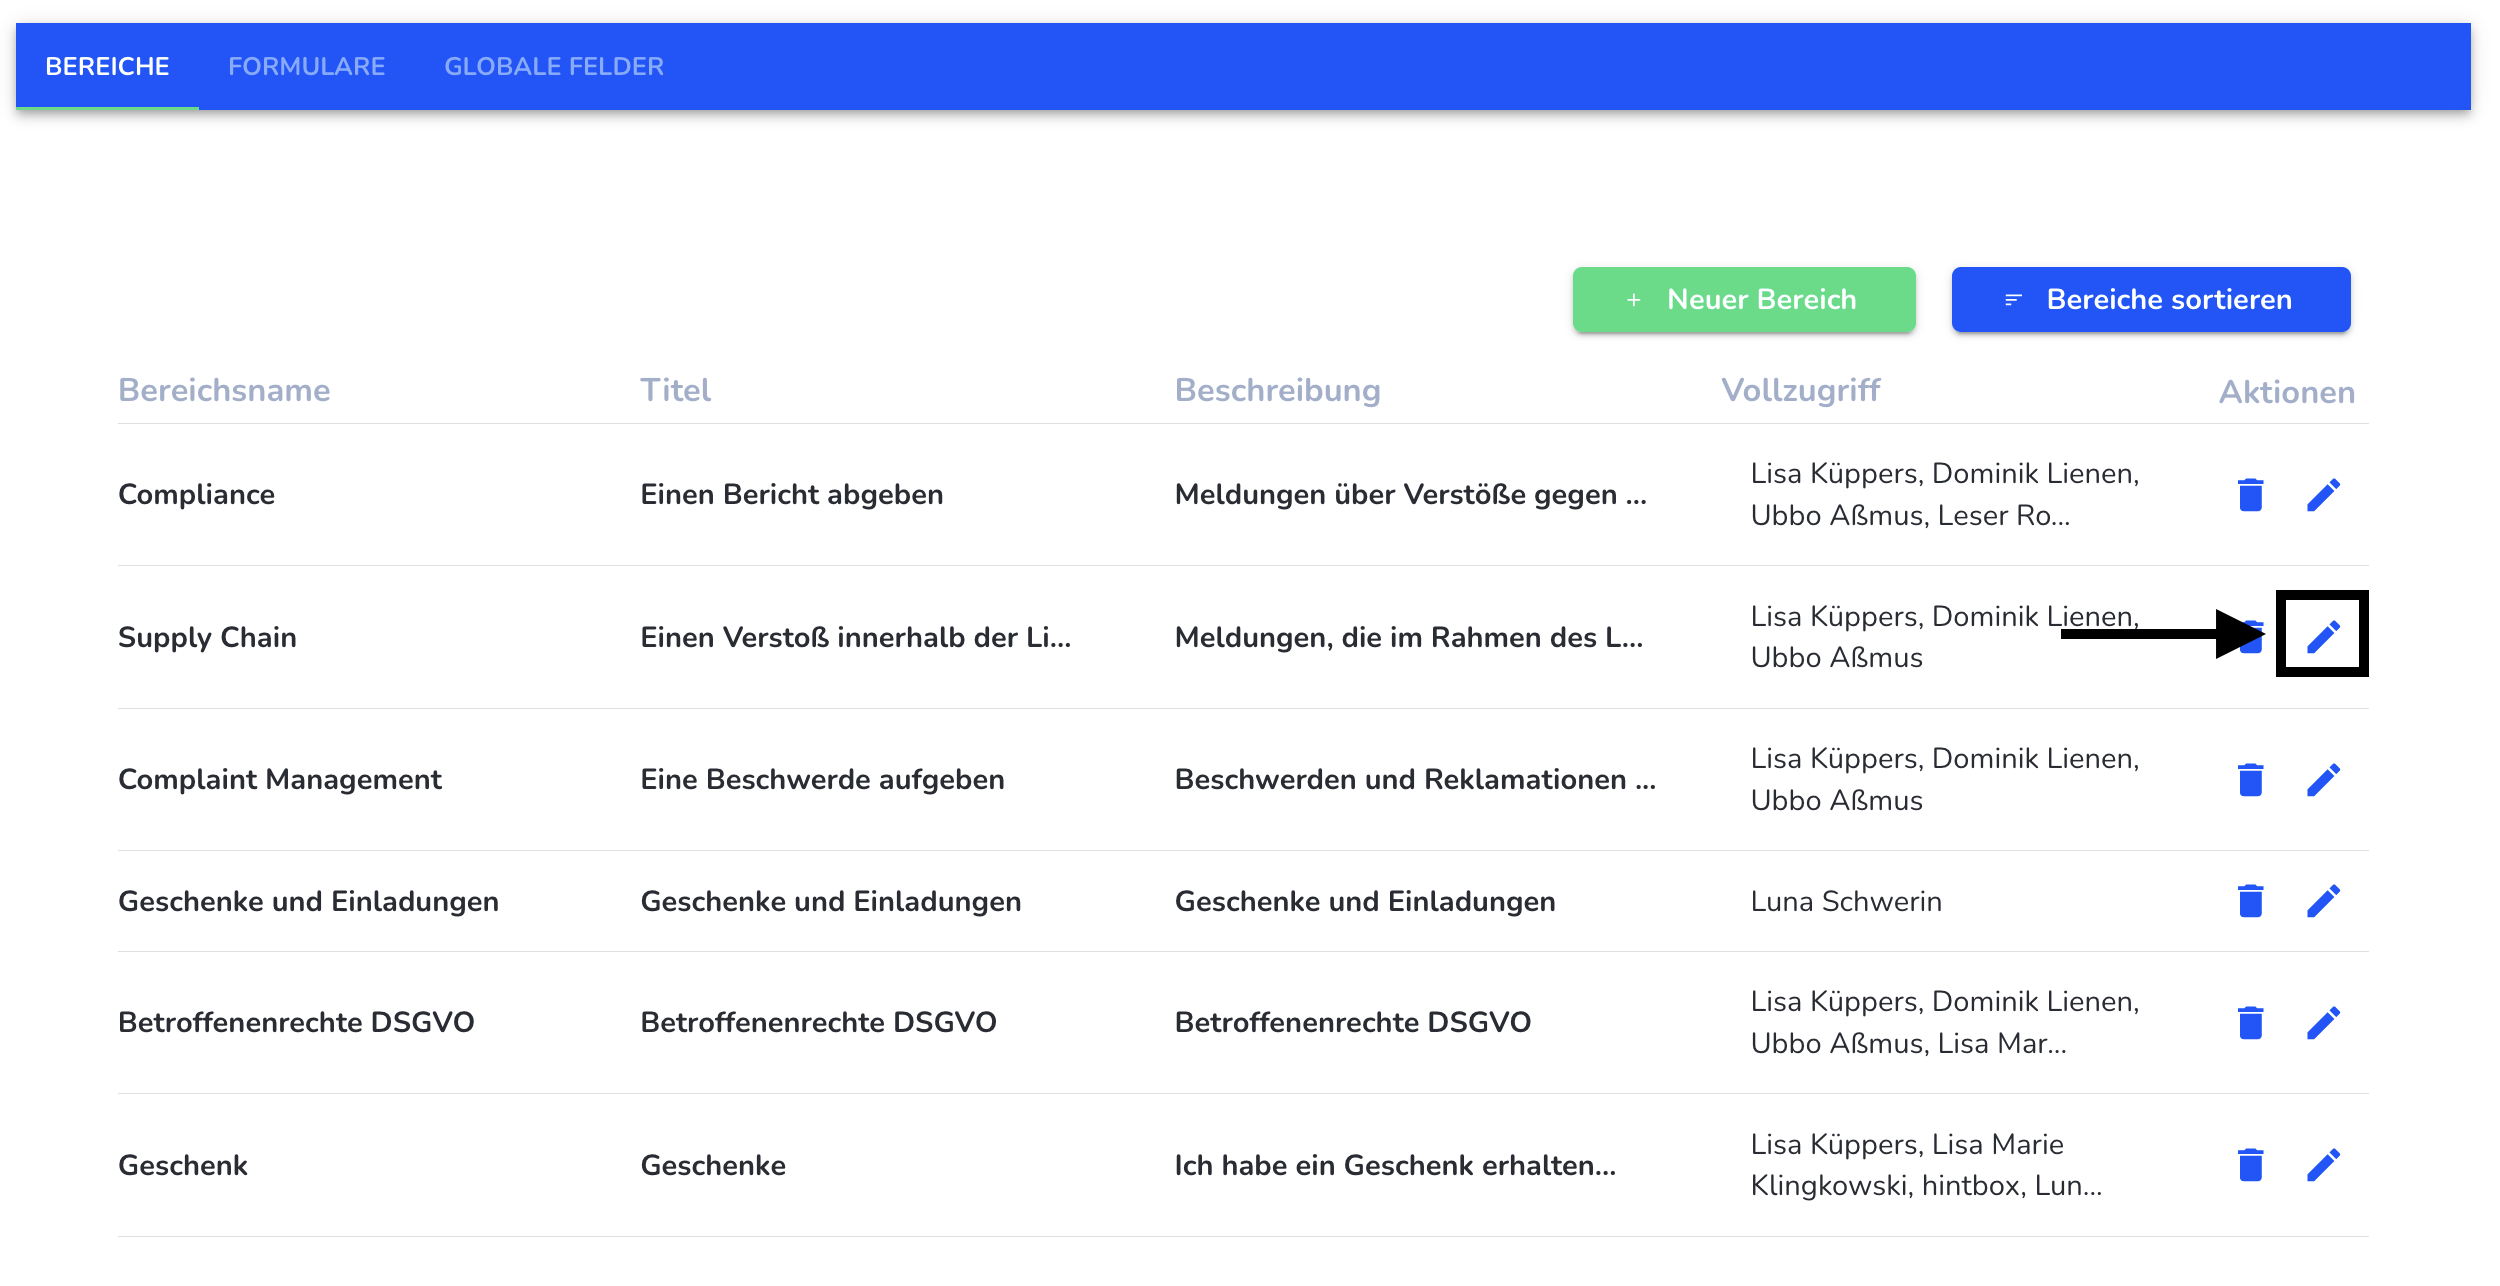This screenshot has height=1286, width=2500.
Task: Click description 'Meldungen über Verstöße gegen ...'
Action: pos(1410,495)
